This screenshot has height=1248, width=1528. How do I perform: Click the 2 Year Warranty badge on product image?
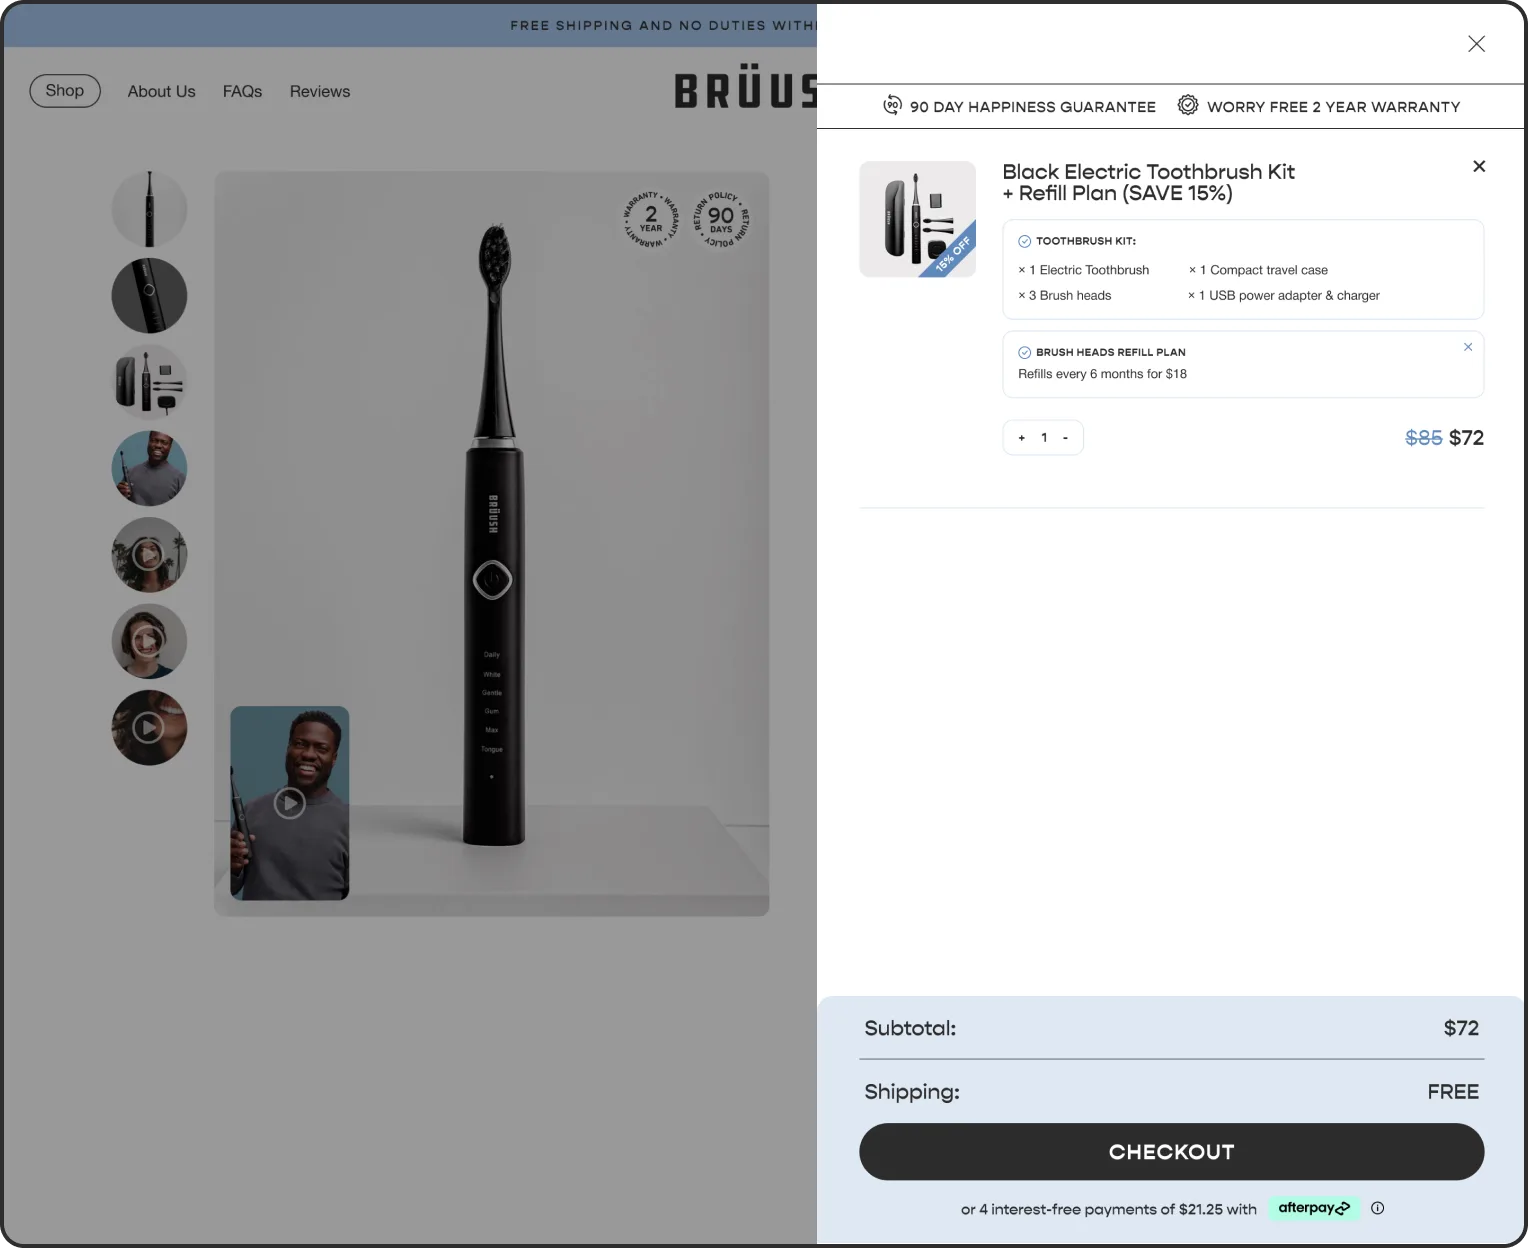tap(651, 218)
